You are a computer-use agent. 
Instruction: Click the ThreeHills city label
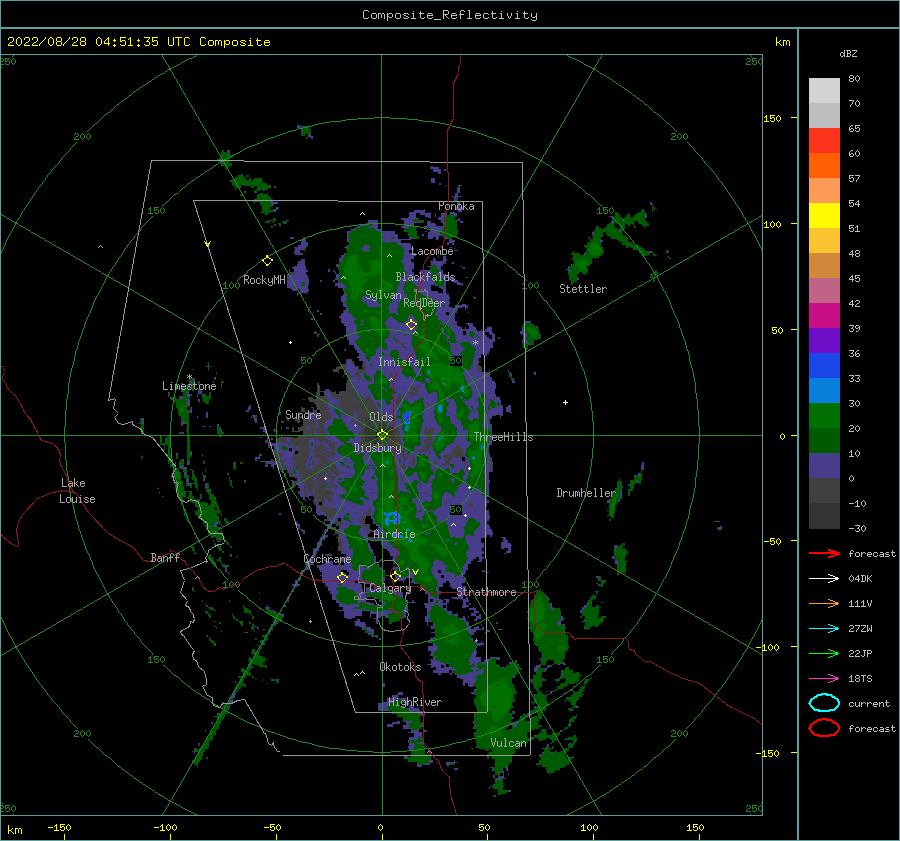click(503, 437)
